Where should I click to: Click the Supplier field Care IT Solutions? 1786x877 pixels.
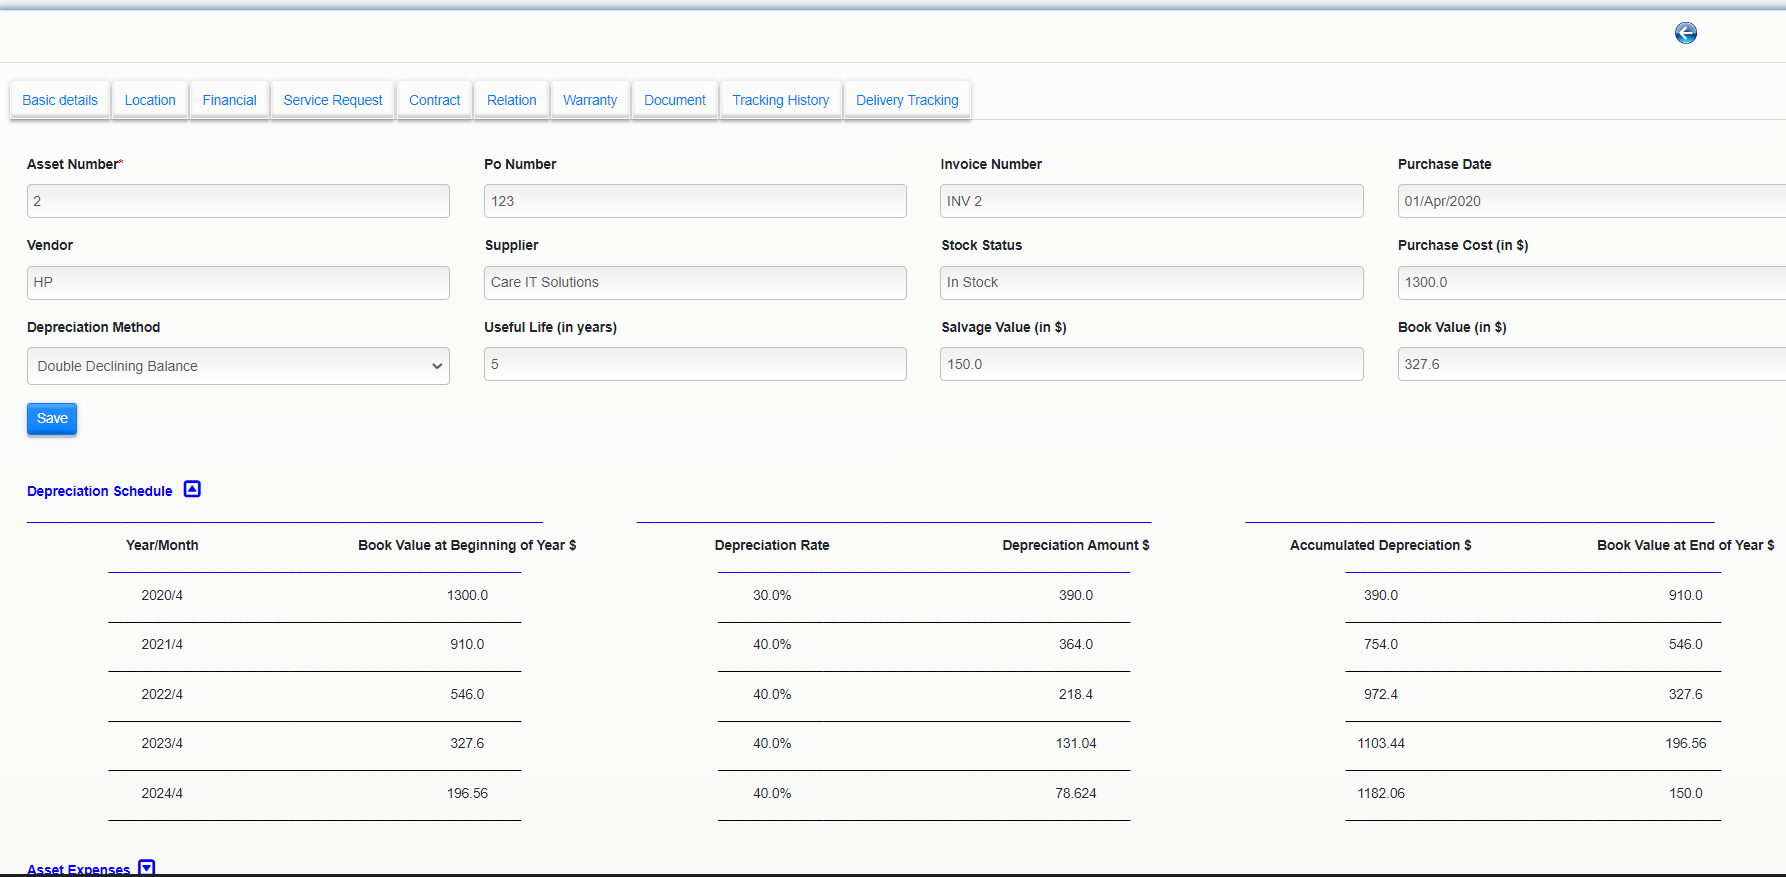tap(695, 283)
